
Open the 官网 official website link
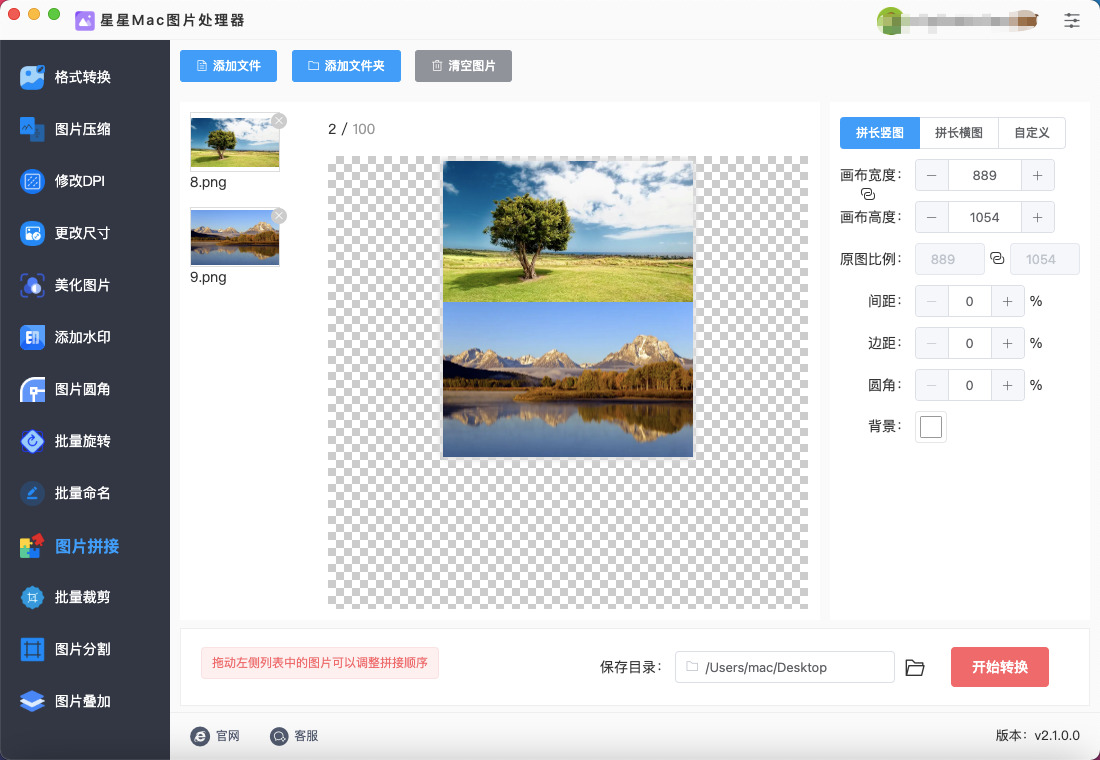[x=215, y=735]
